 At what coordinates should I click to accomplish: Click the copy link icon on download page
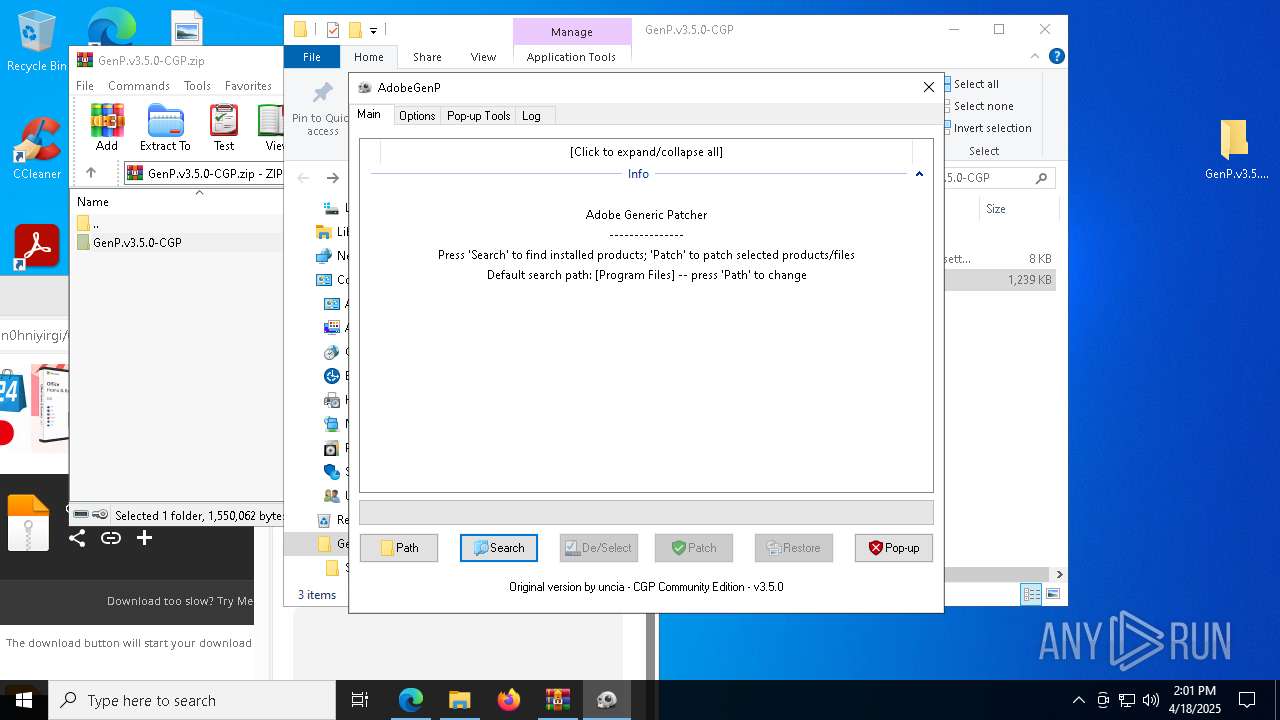tap(111, 538)
